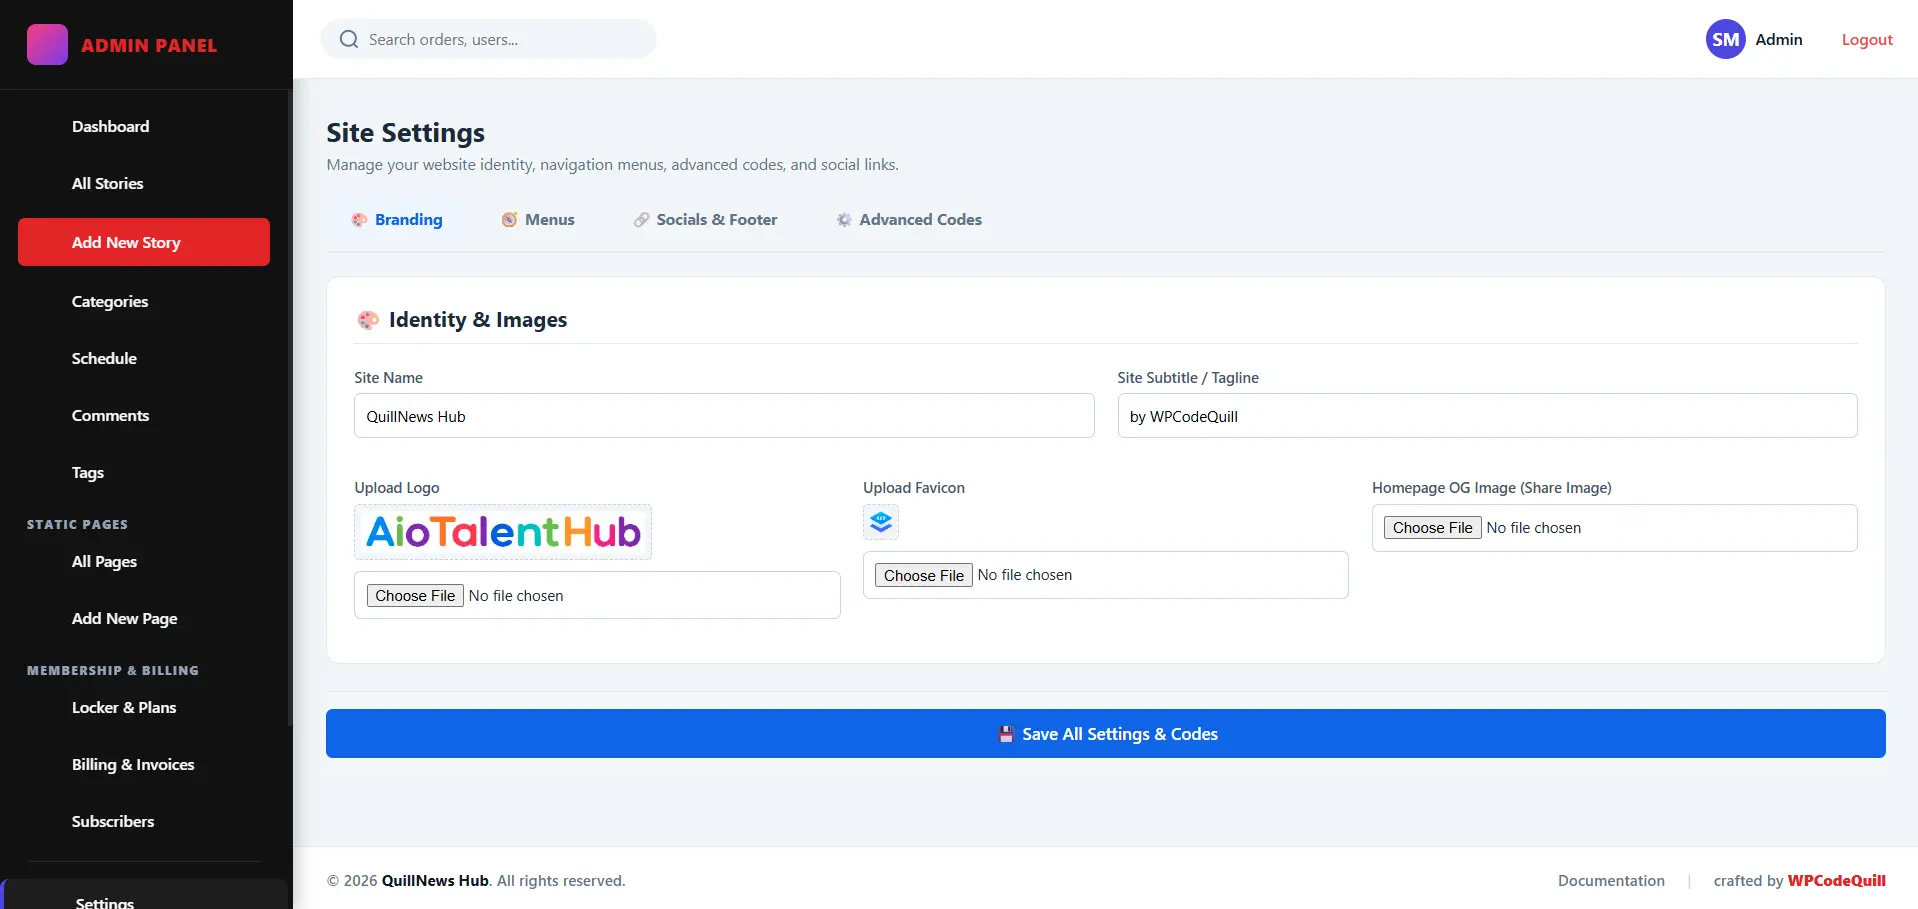Click the floppy disk icon in Save button
Viewport: 1918px width, 909px height.
tap(1006, 734)
